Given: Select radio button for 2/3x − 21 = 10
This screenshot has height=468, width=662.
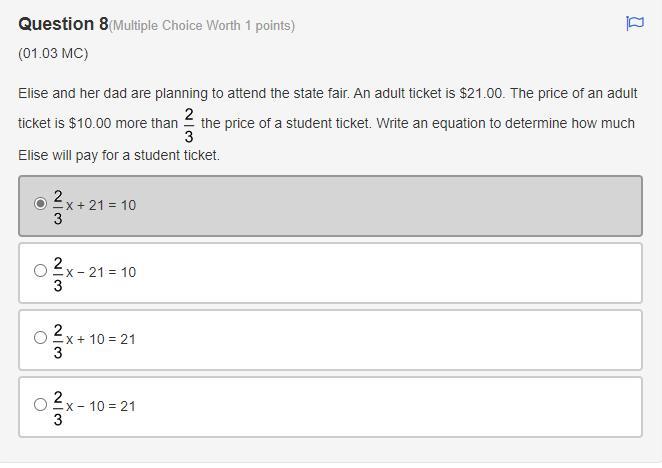Looking at the screenshot, I should (x=40, y=270).
